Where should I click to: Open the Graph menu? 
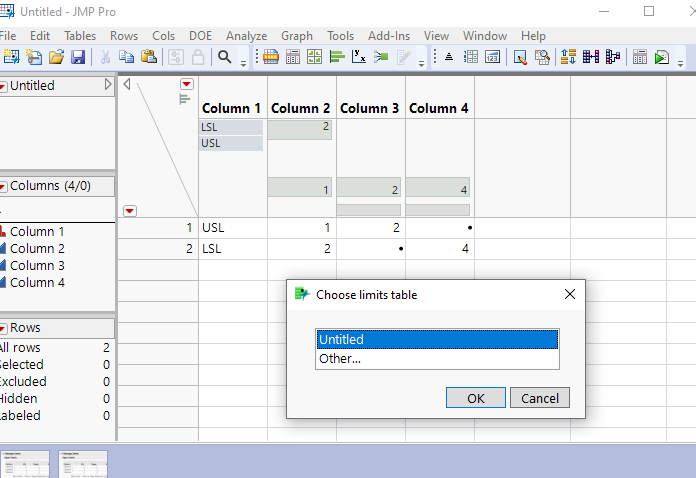[x=297, y=35]
